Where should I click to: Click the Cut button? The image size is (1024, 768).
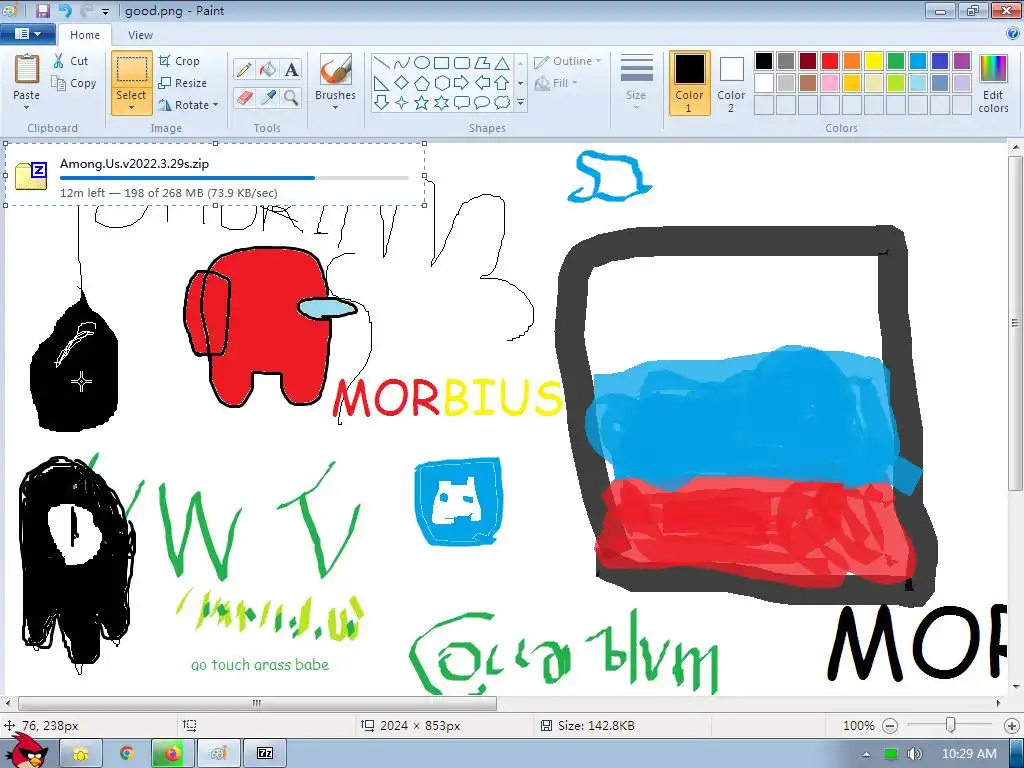[x=71, y=61]
